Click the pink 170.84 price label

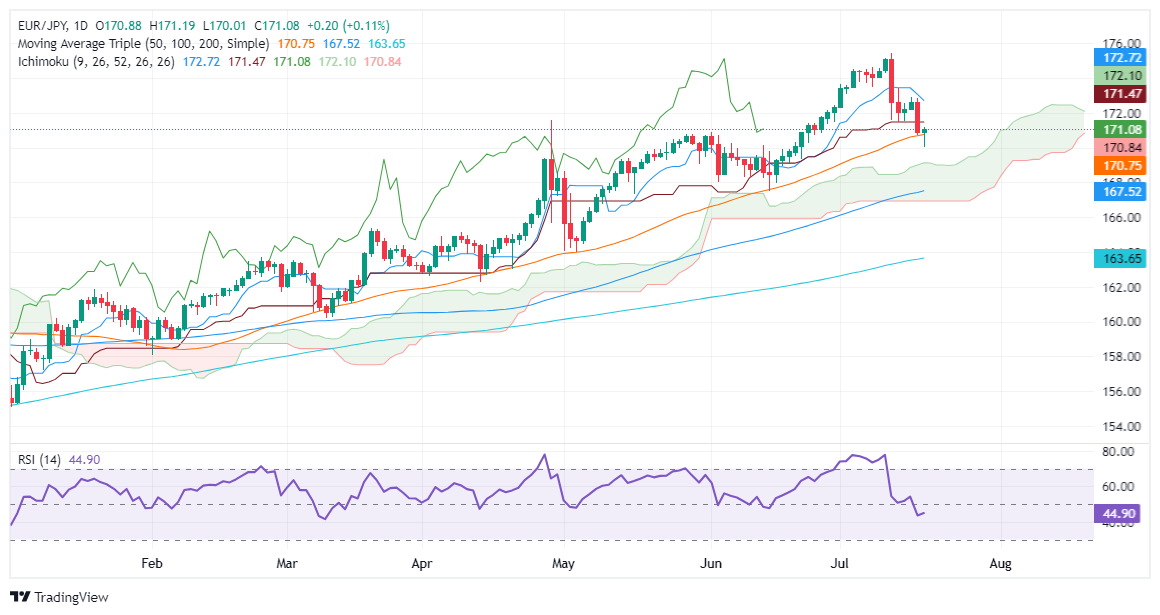[1119, 147]
